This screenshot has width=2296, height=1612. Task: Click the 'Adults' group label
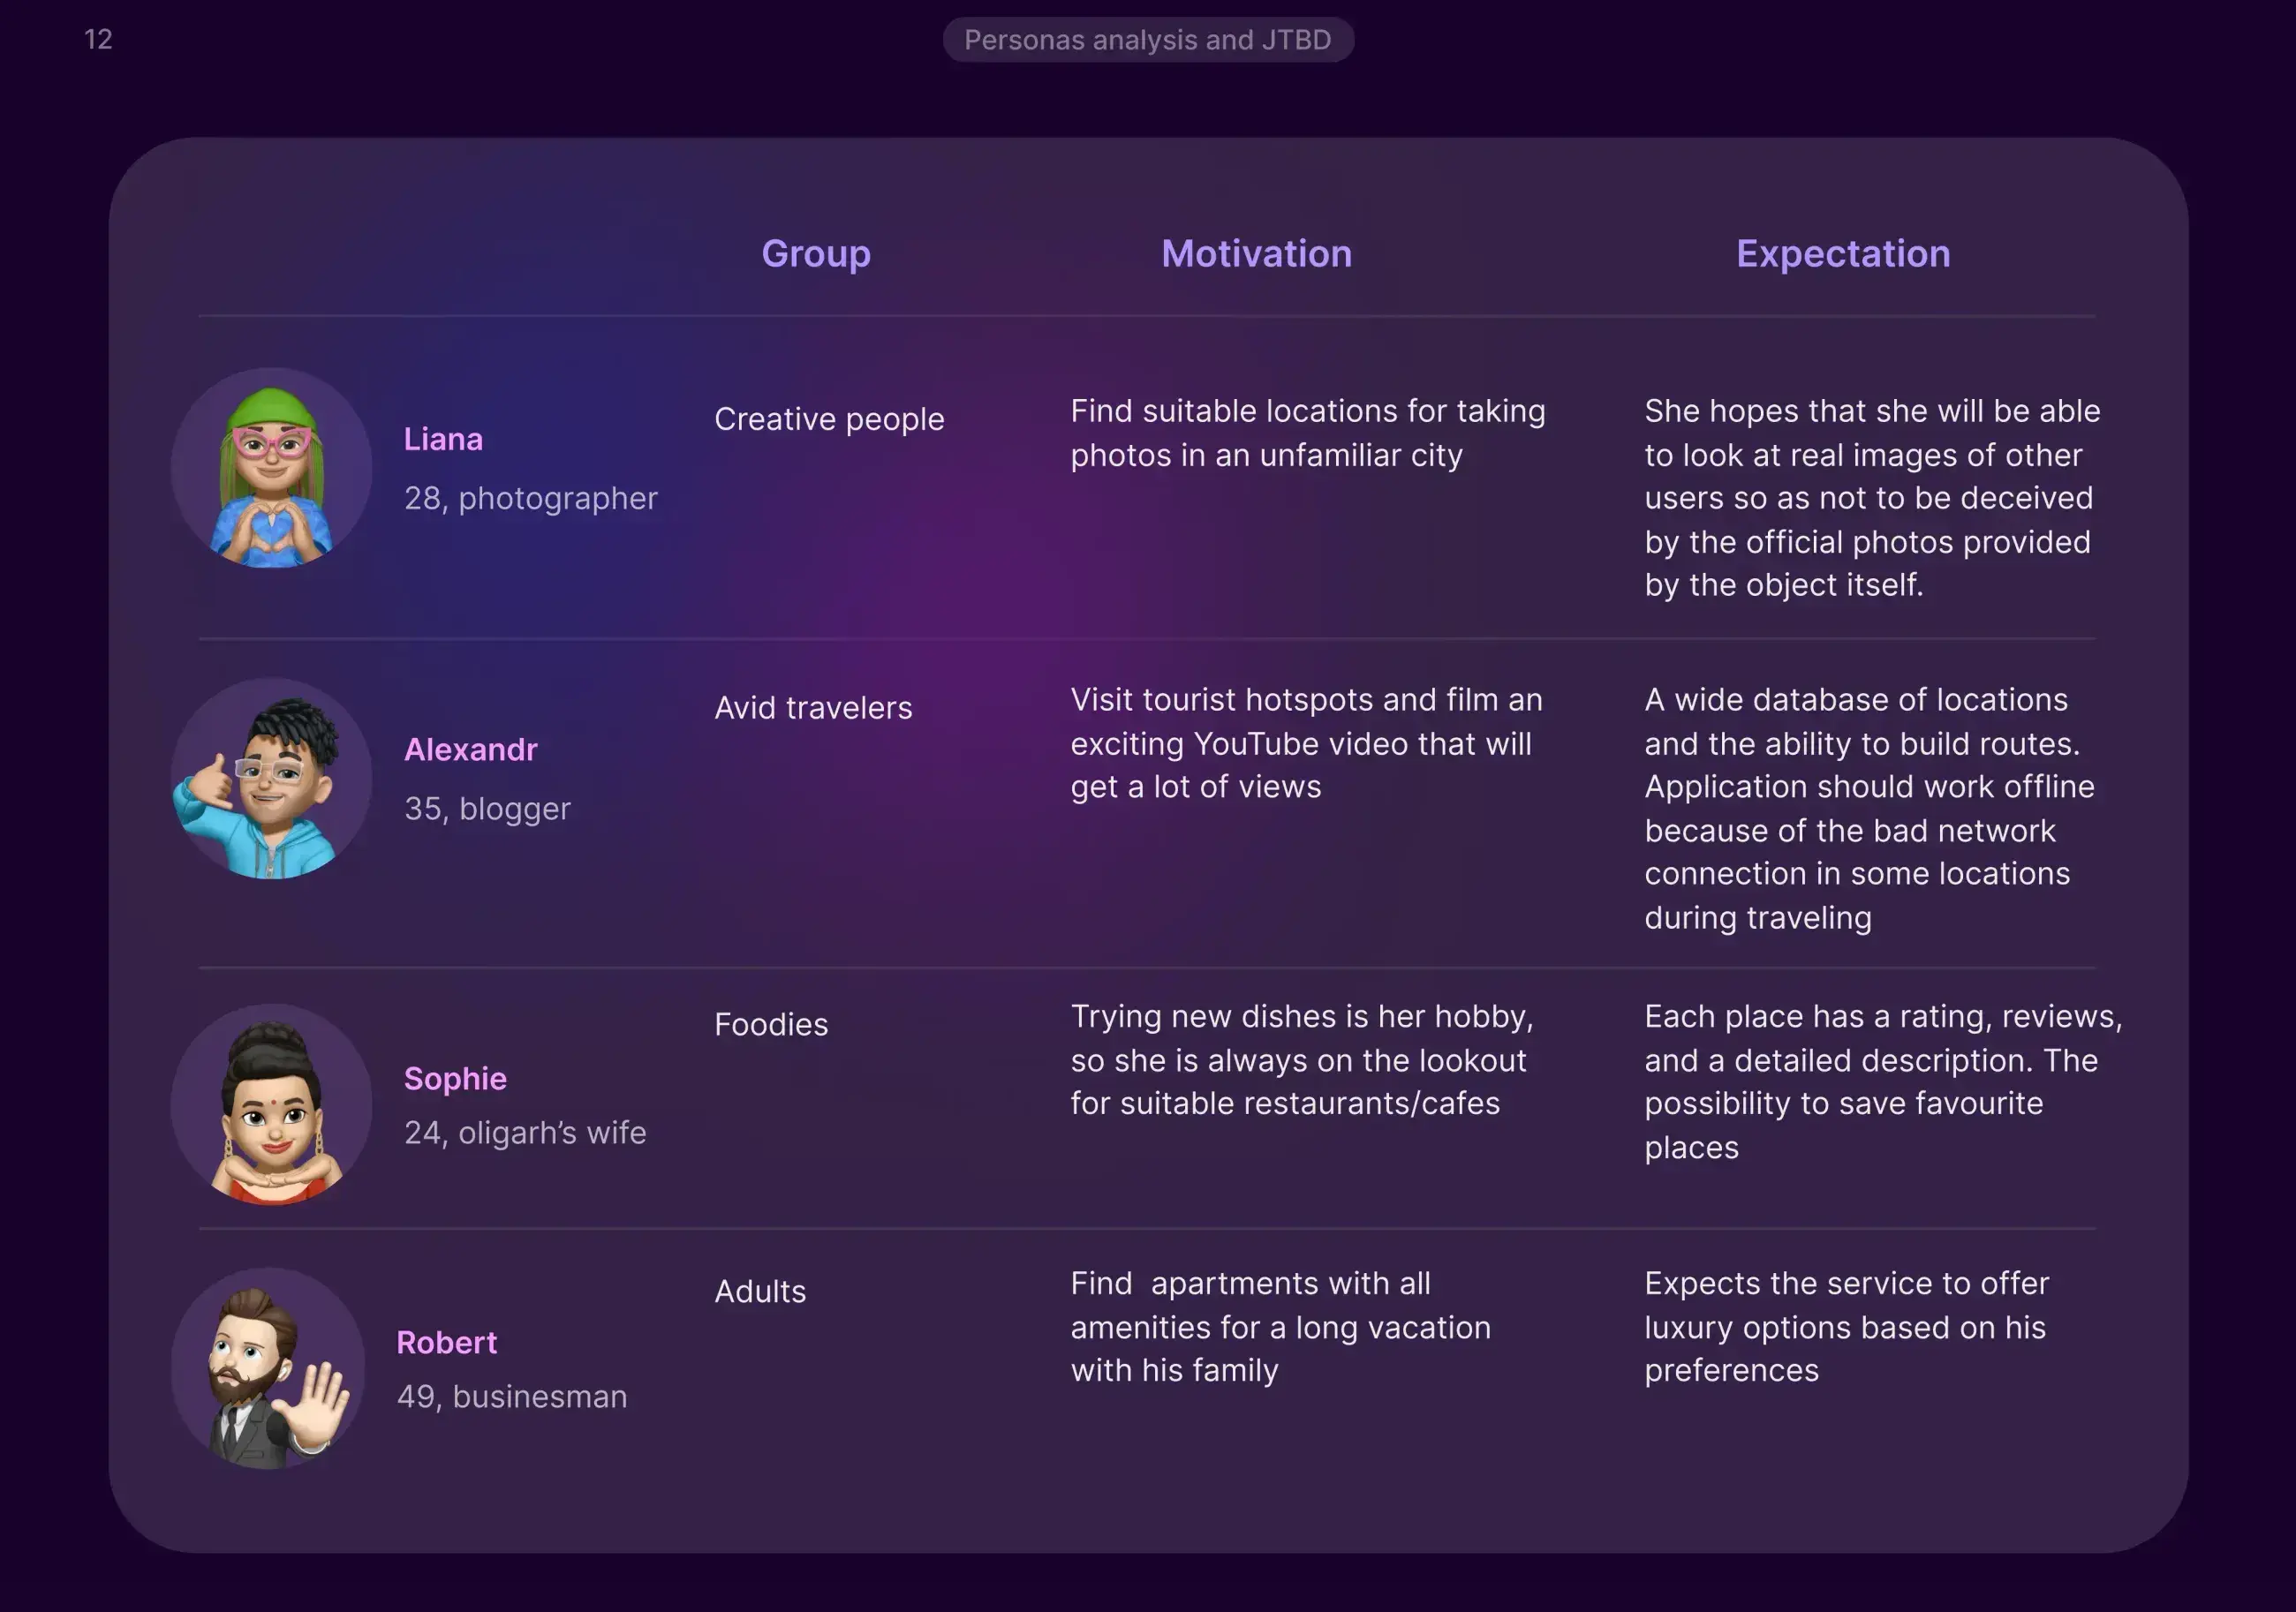pos(759,1291)
